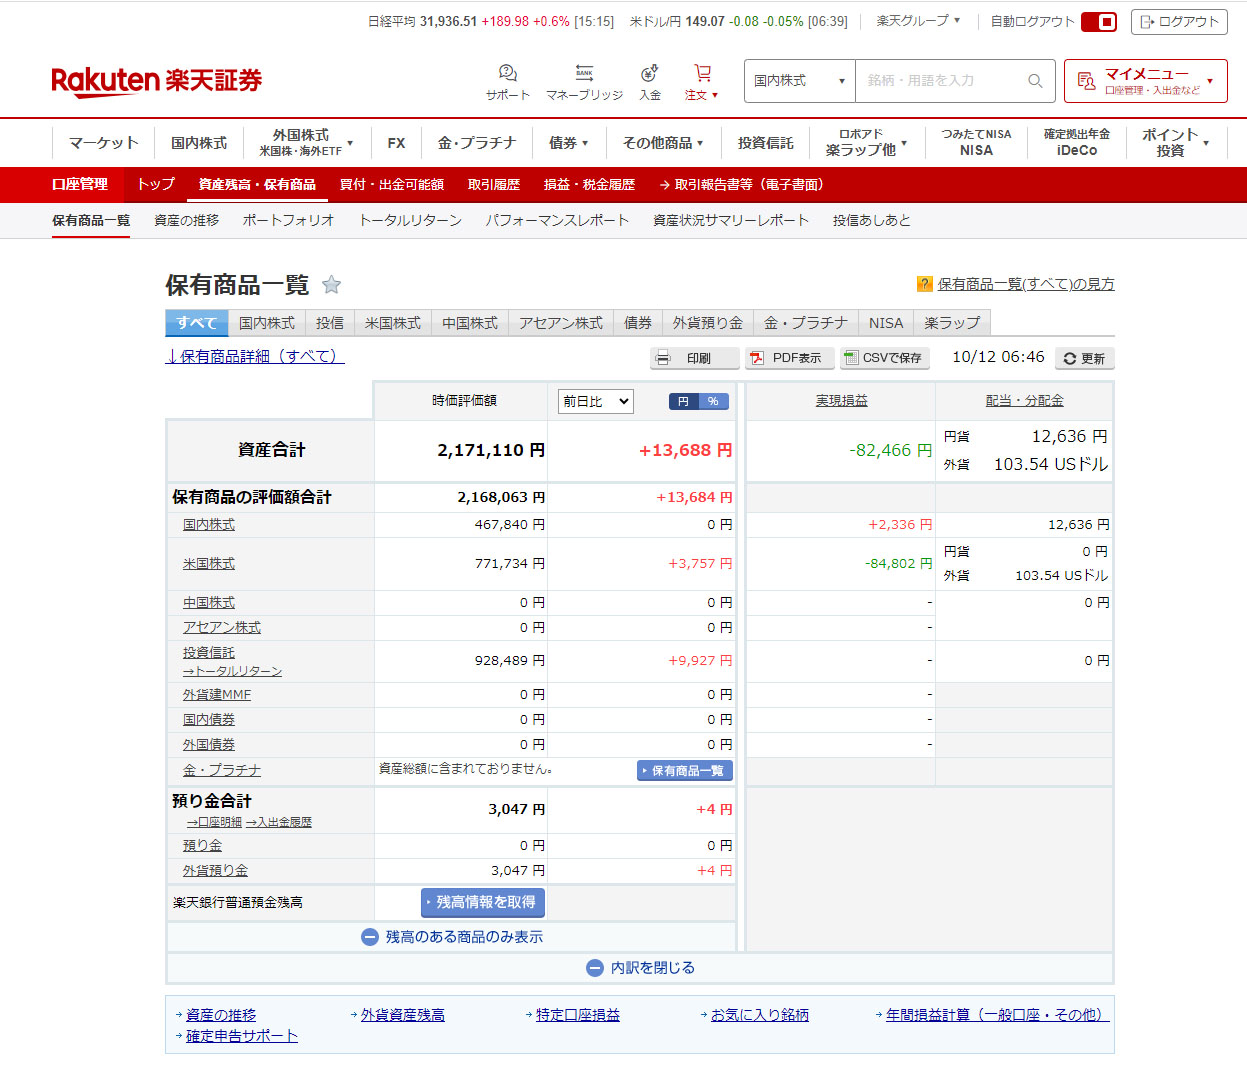
Task: Open the 投資信託 holdings link
Action: [x=208, y=652]
